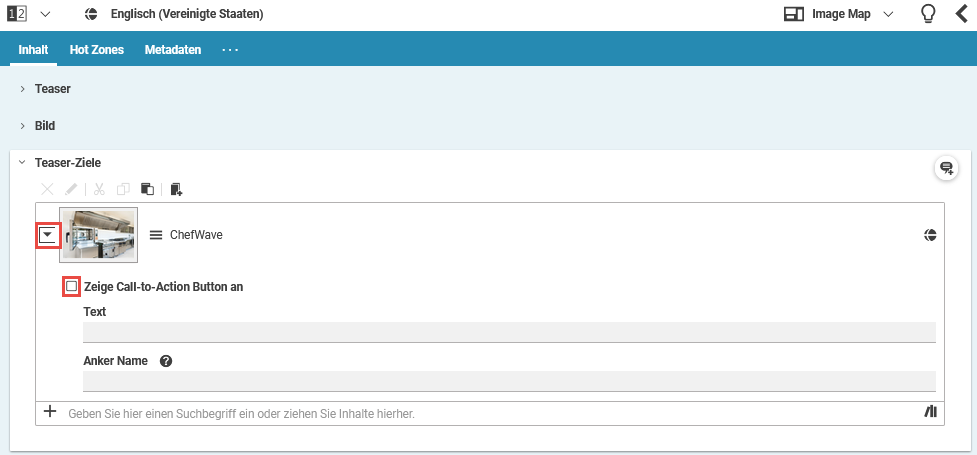Enable 'Zeige Call-to-Action Button an' checkbox
This screenshot has height=455, width=977.
click(71, 286)
